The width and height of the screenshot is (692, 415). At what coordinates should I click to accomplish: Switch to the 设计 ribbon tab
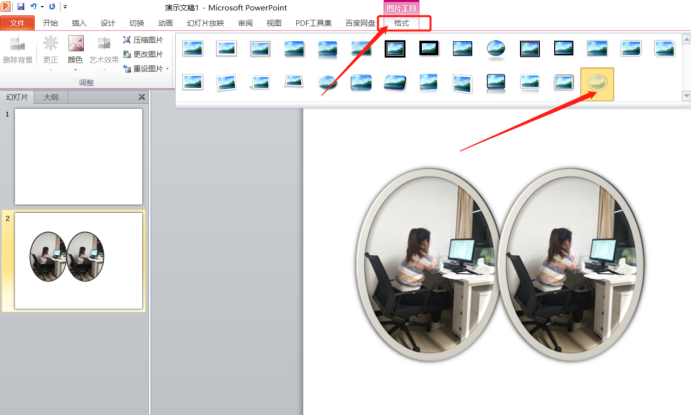click(108, 23)
